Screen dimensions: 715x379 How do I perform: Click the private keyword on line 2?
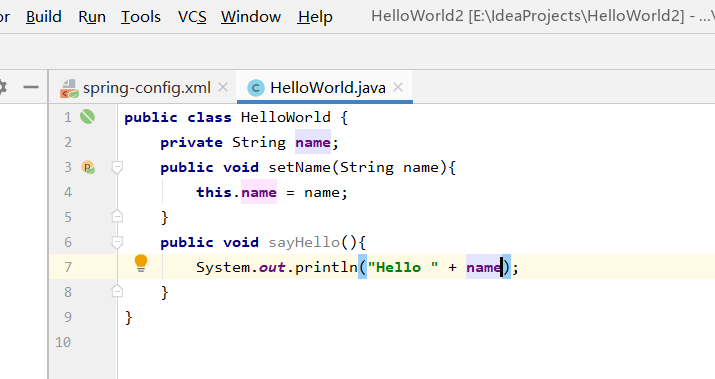point(192,142)
